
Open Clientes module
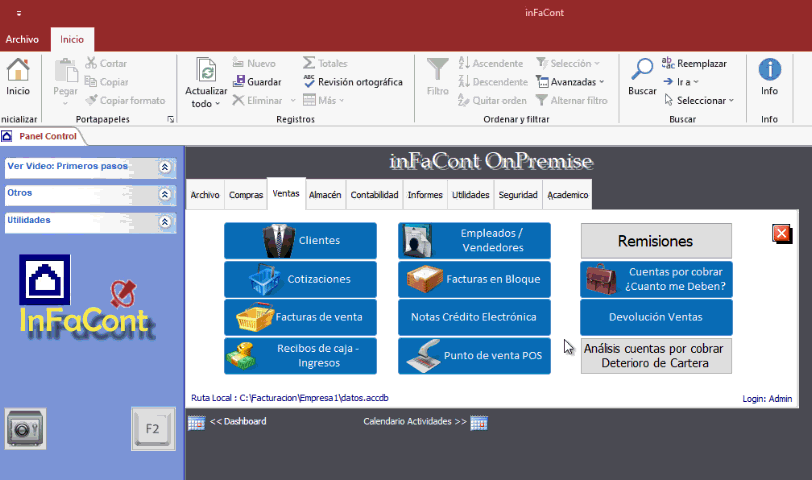click(300, 240)
